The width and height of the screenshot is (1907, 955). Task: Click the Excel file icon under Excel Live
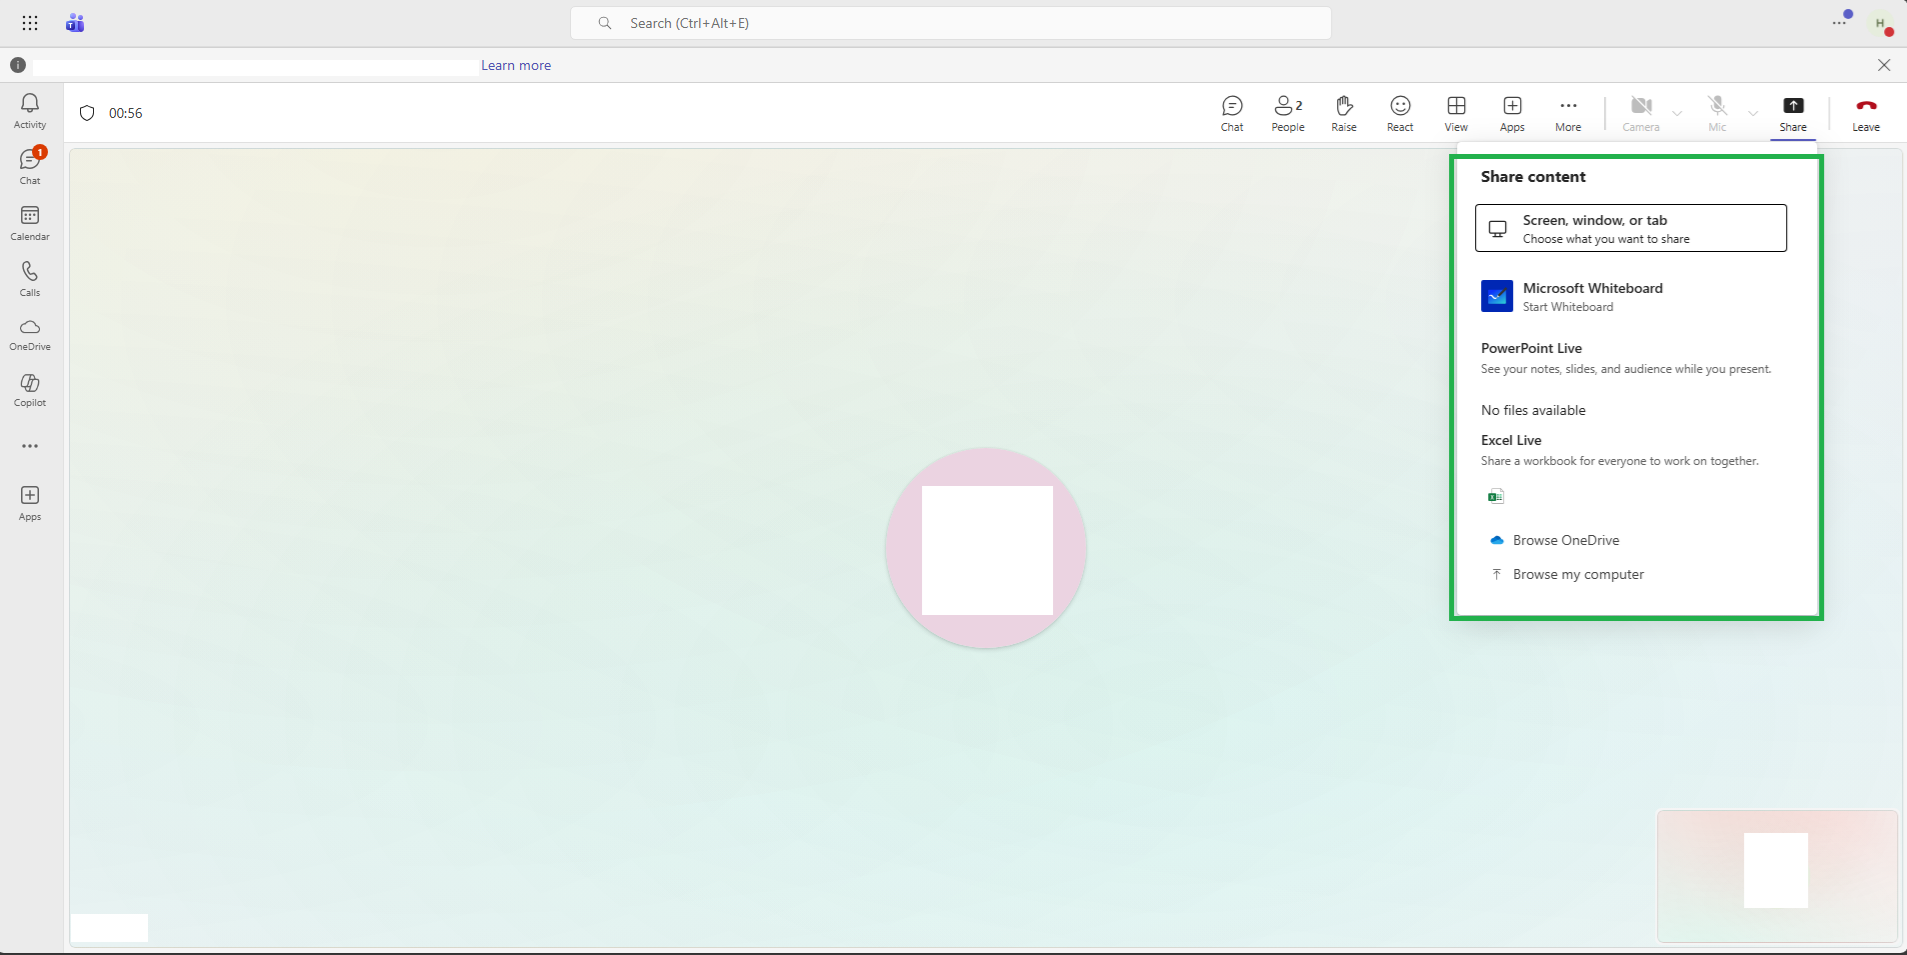tap(1496, 496)
